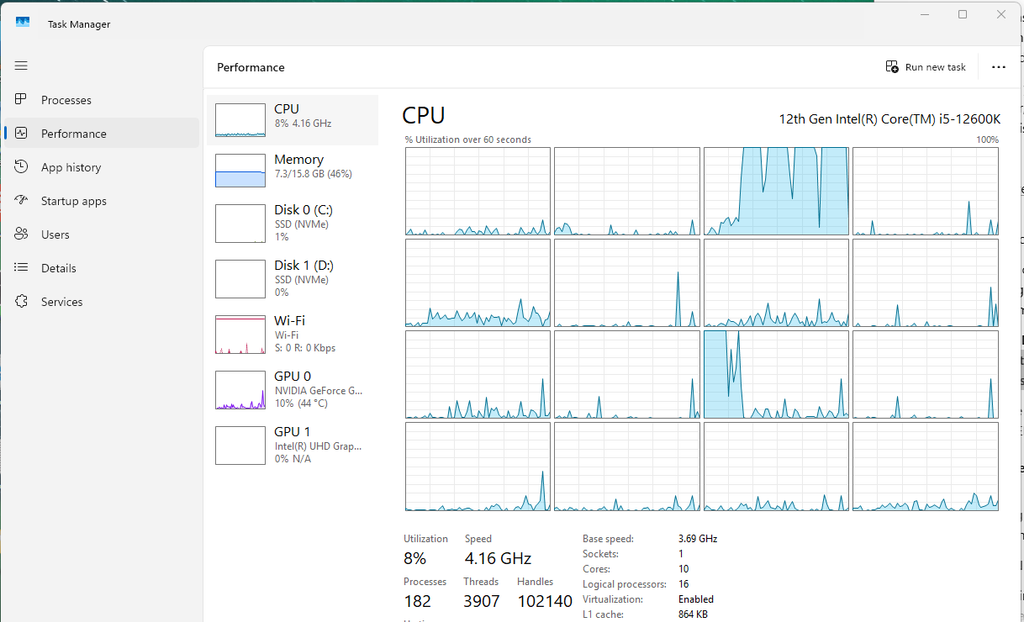Click the L1 cache 864 KB value
Viewport: 1024px width, 622px height.
[693, 614]
